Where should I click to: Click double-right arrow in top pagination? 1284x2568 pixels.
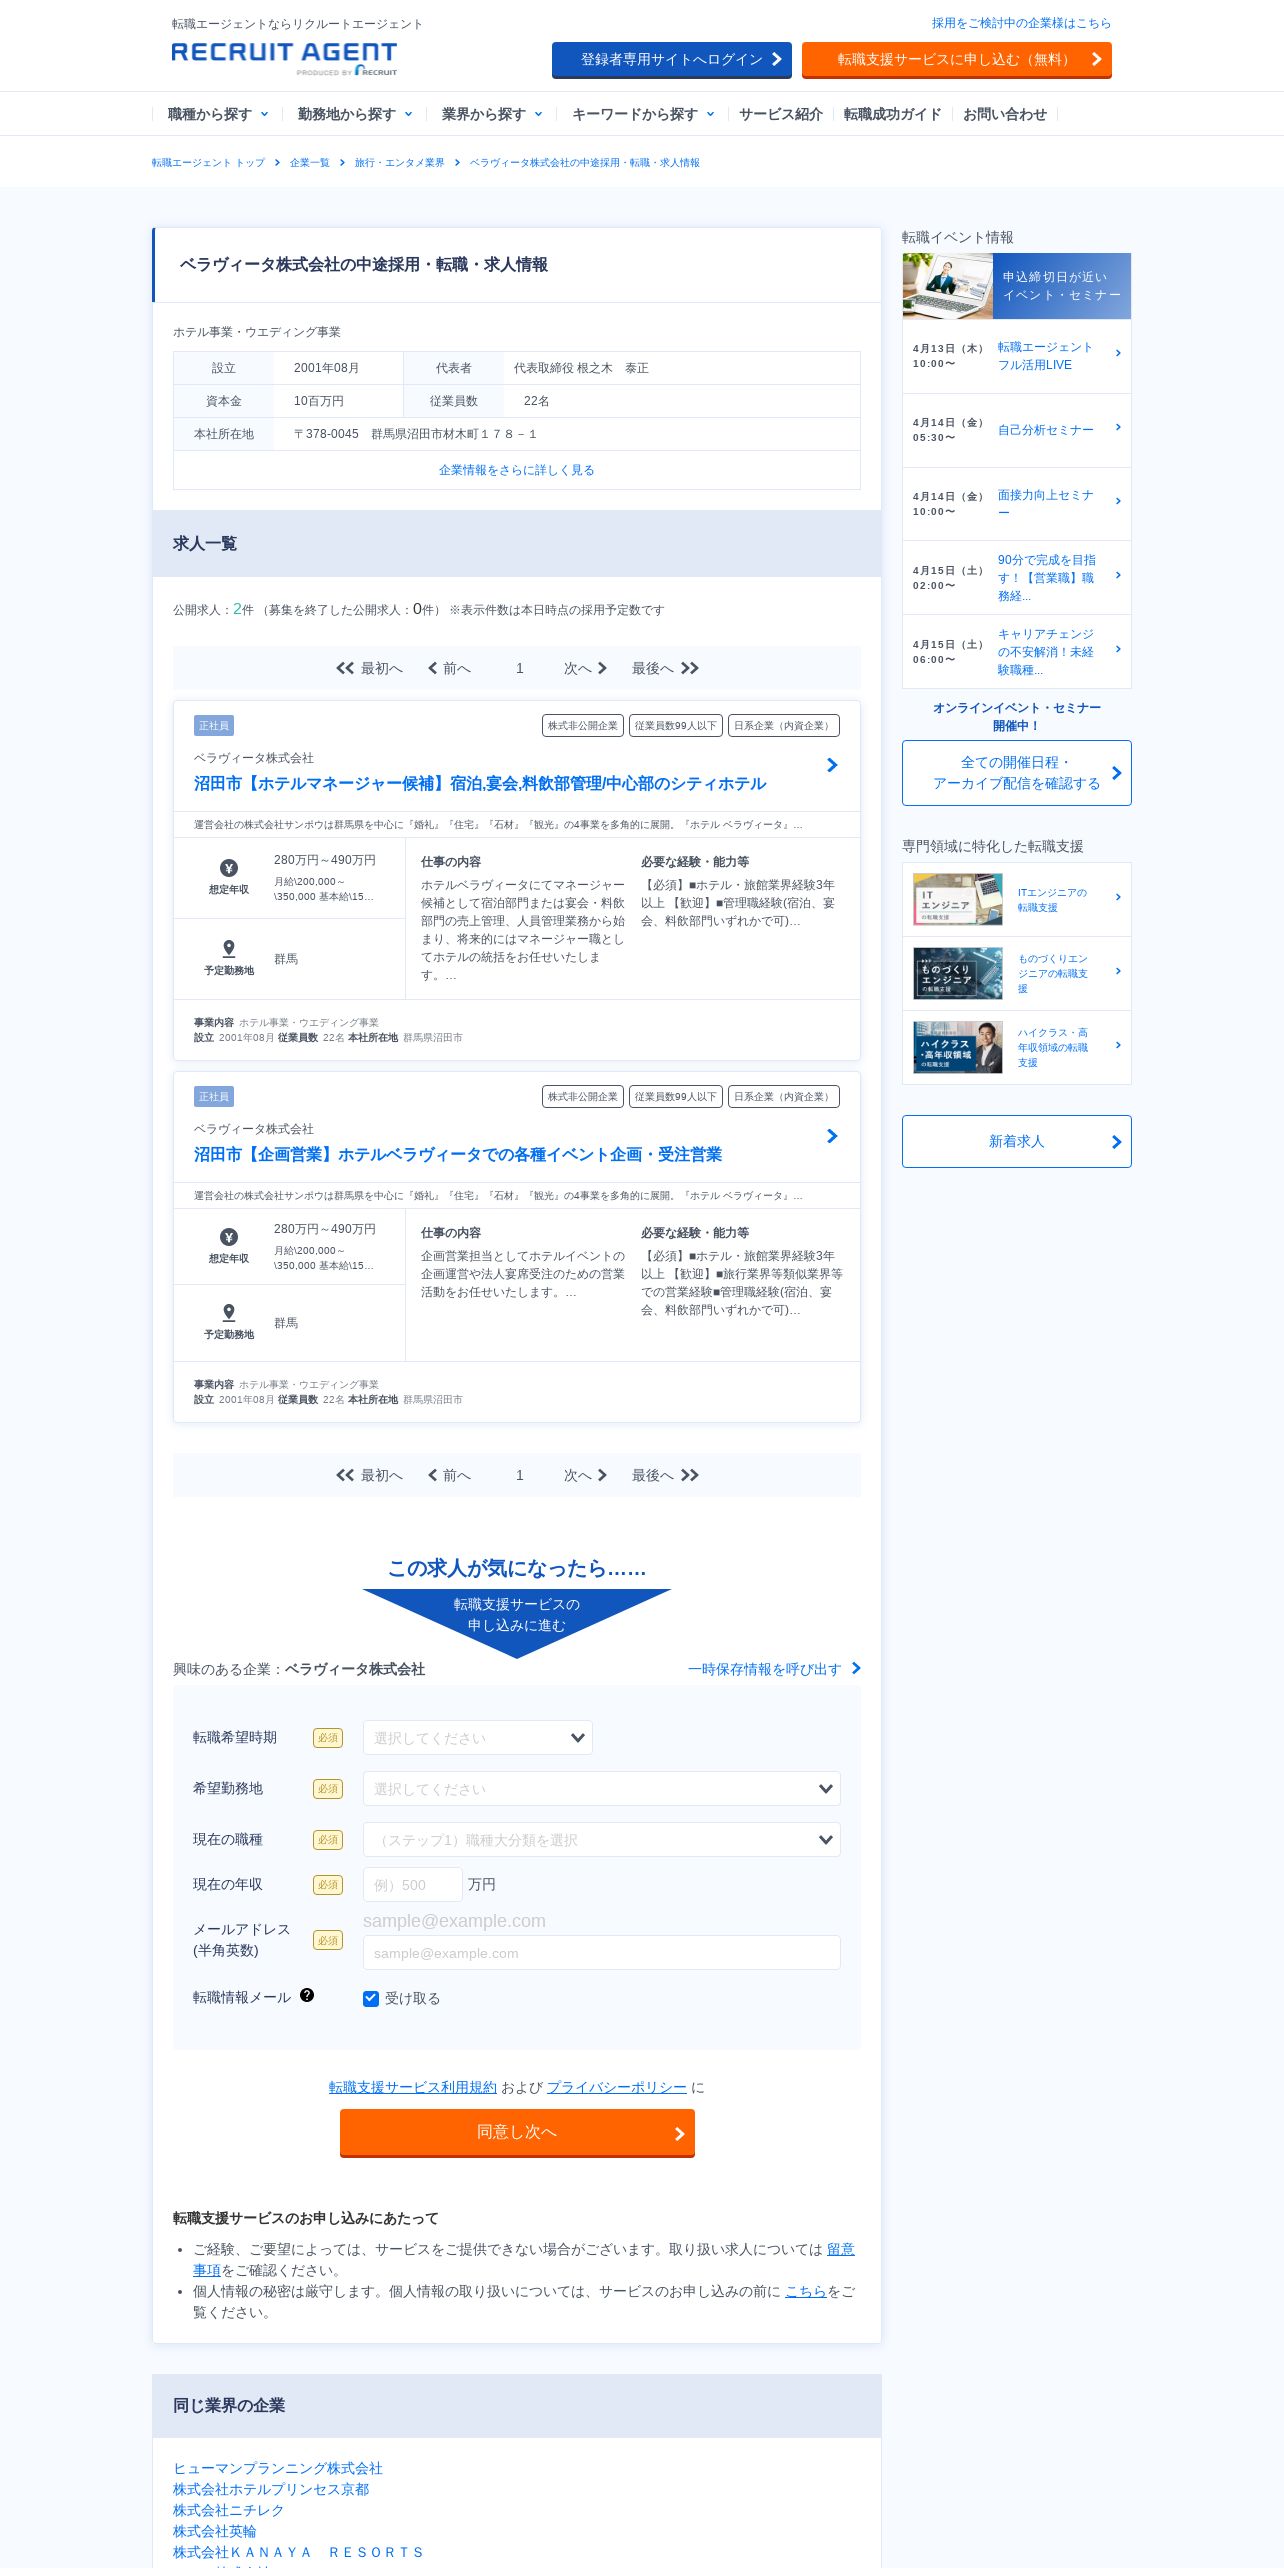click(690, 668)
